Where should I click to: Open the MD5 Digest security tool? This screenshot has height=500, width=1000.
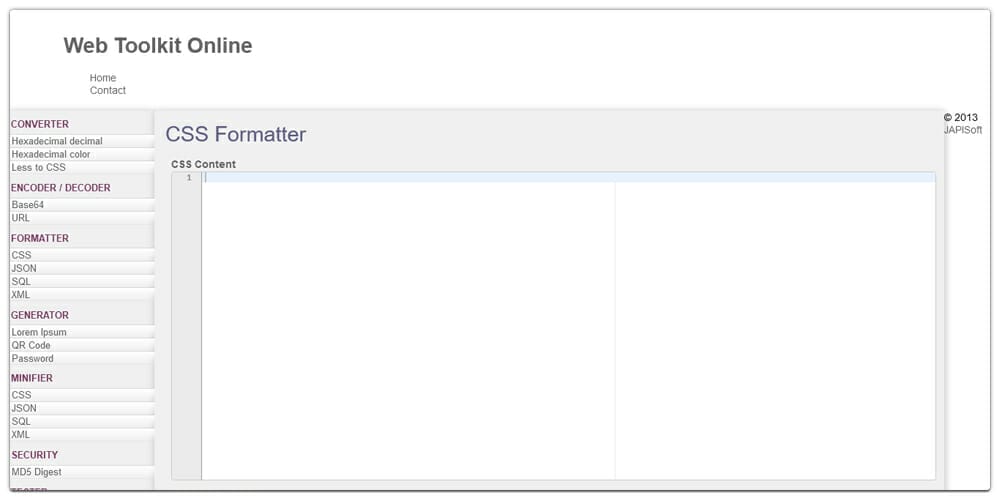pos(36,472)
